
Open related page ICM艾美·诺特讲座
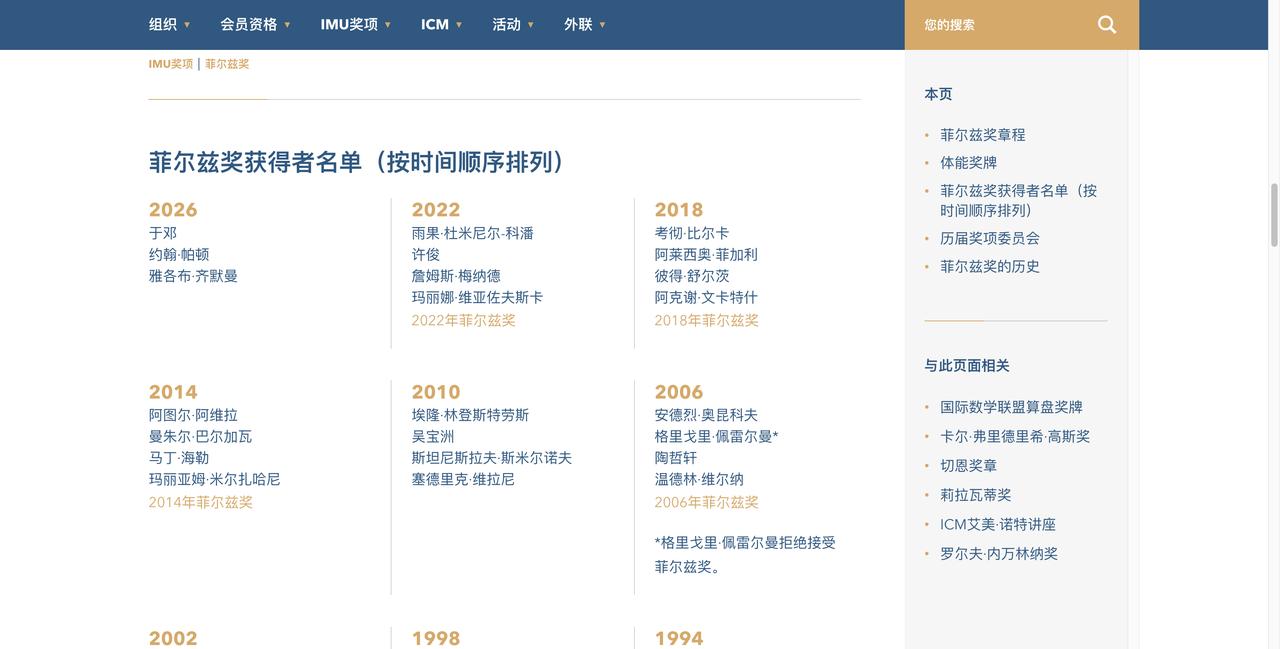click(x=998, y=525)
